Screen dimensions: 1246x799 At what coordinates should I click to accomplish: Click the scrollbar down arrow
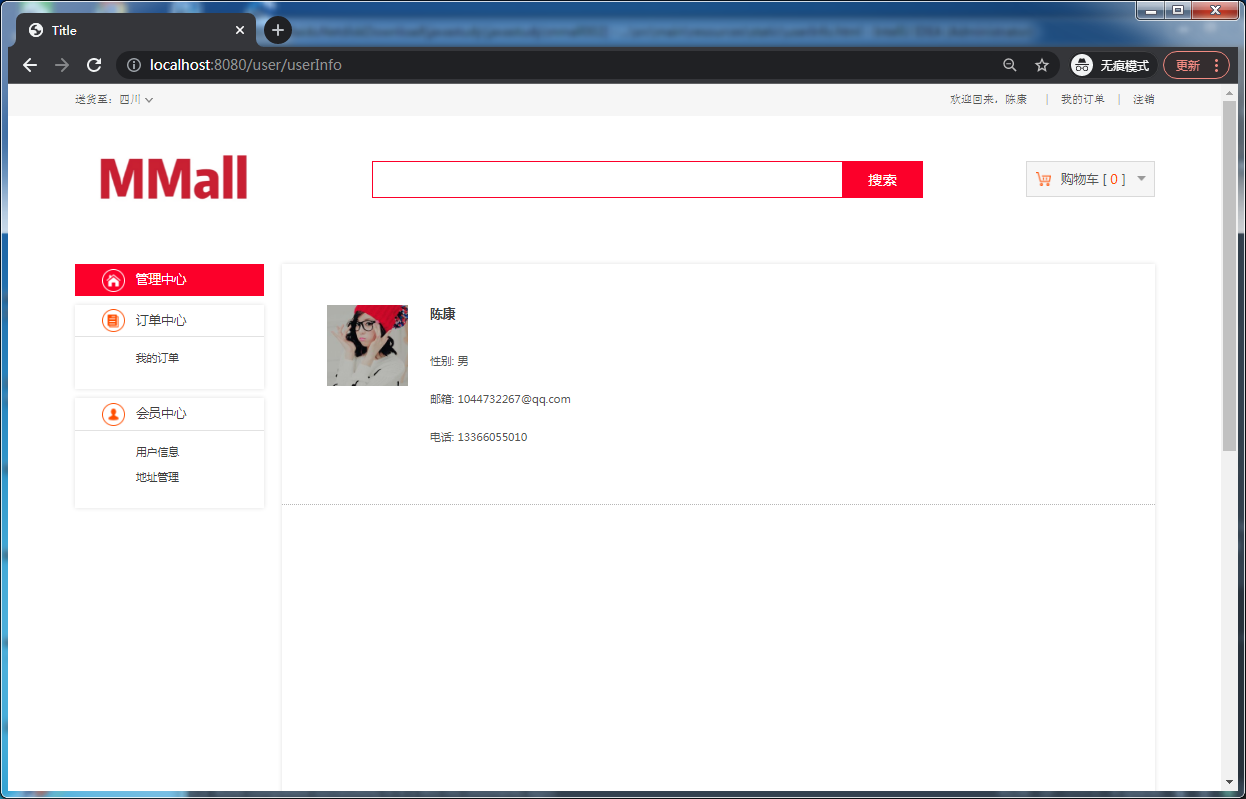1229,782
